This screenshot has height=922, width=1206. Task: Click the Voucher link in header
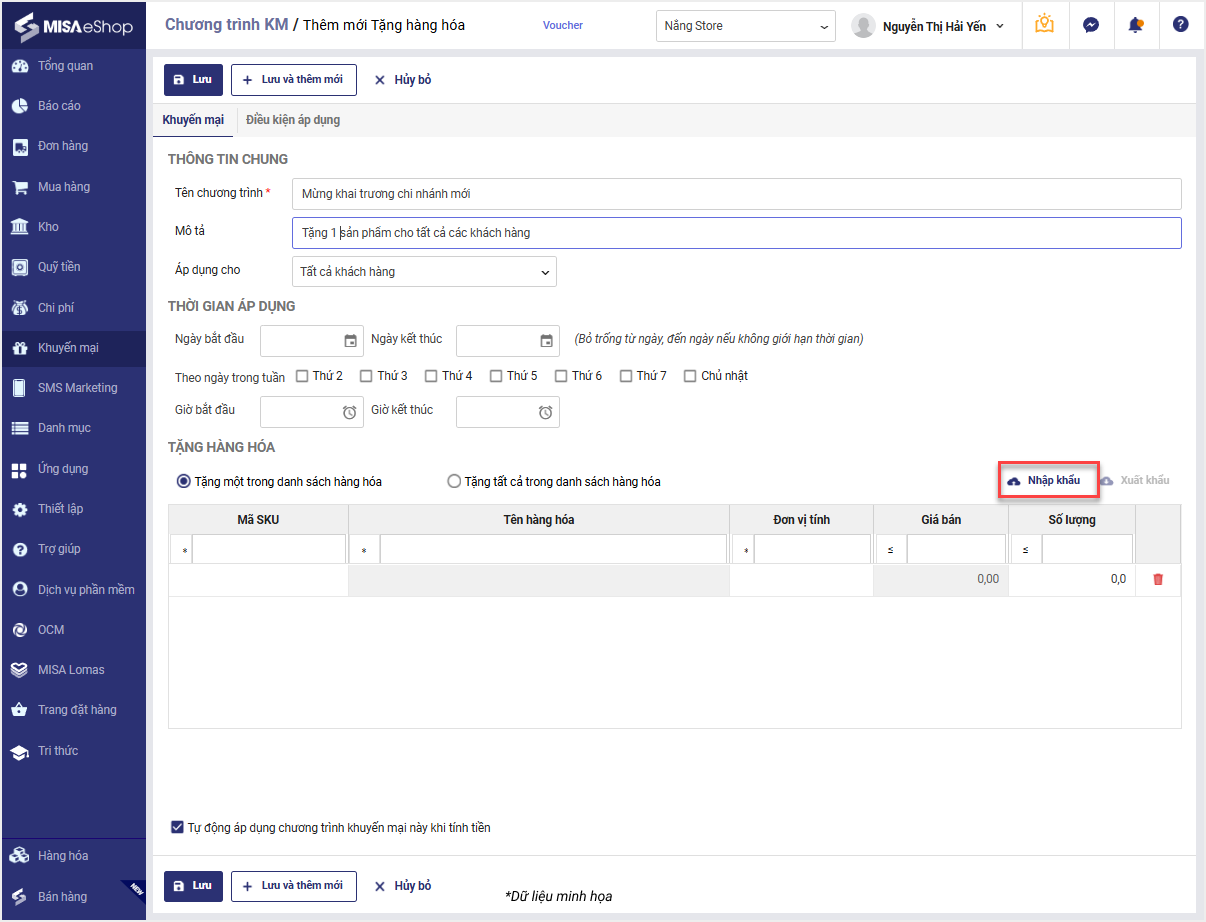point(562,25)
